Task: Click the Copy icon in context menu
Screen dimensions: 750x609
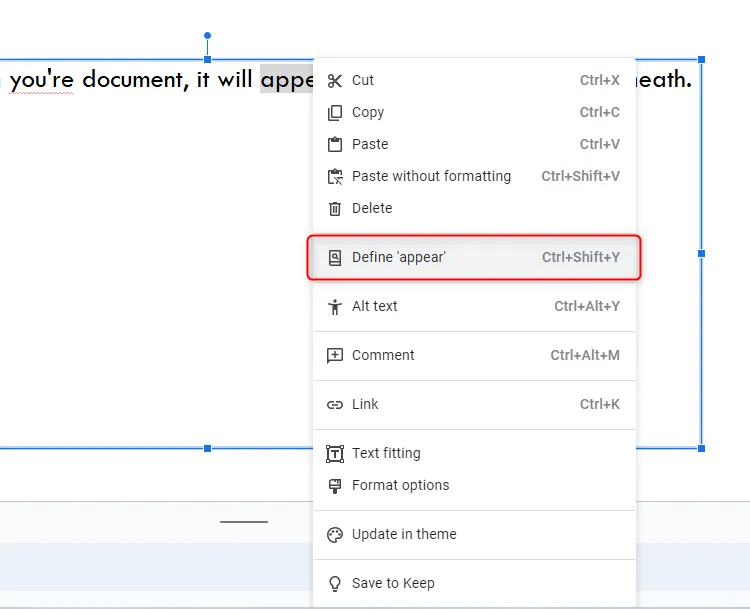Action: 335,112
